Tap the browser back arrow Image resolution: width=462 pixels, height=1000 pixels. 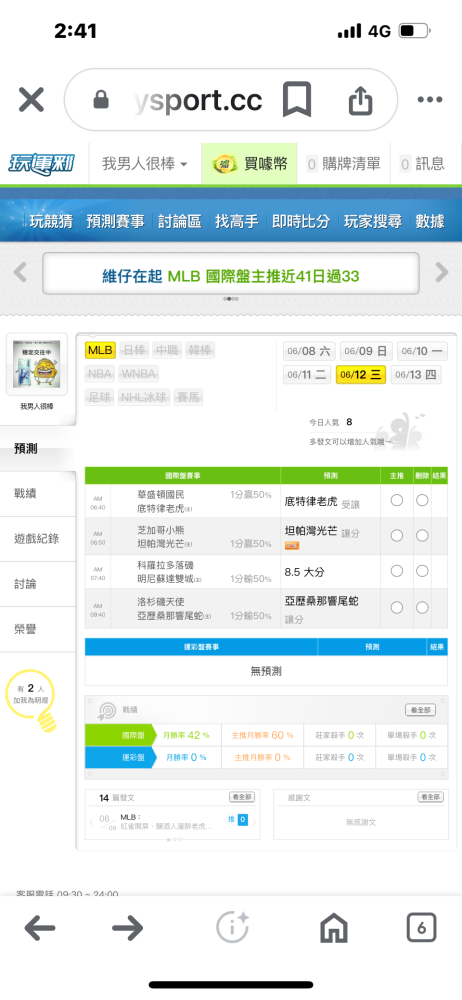(x=40, y=928)
